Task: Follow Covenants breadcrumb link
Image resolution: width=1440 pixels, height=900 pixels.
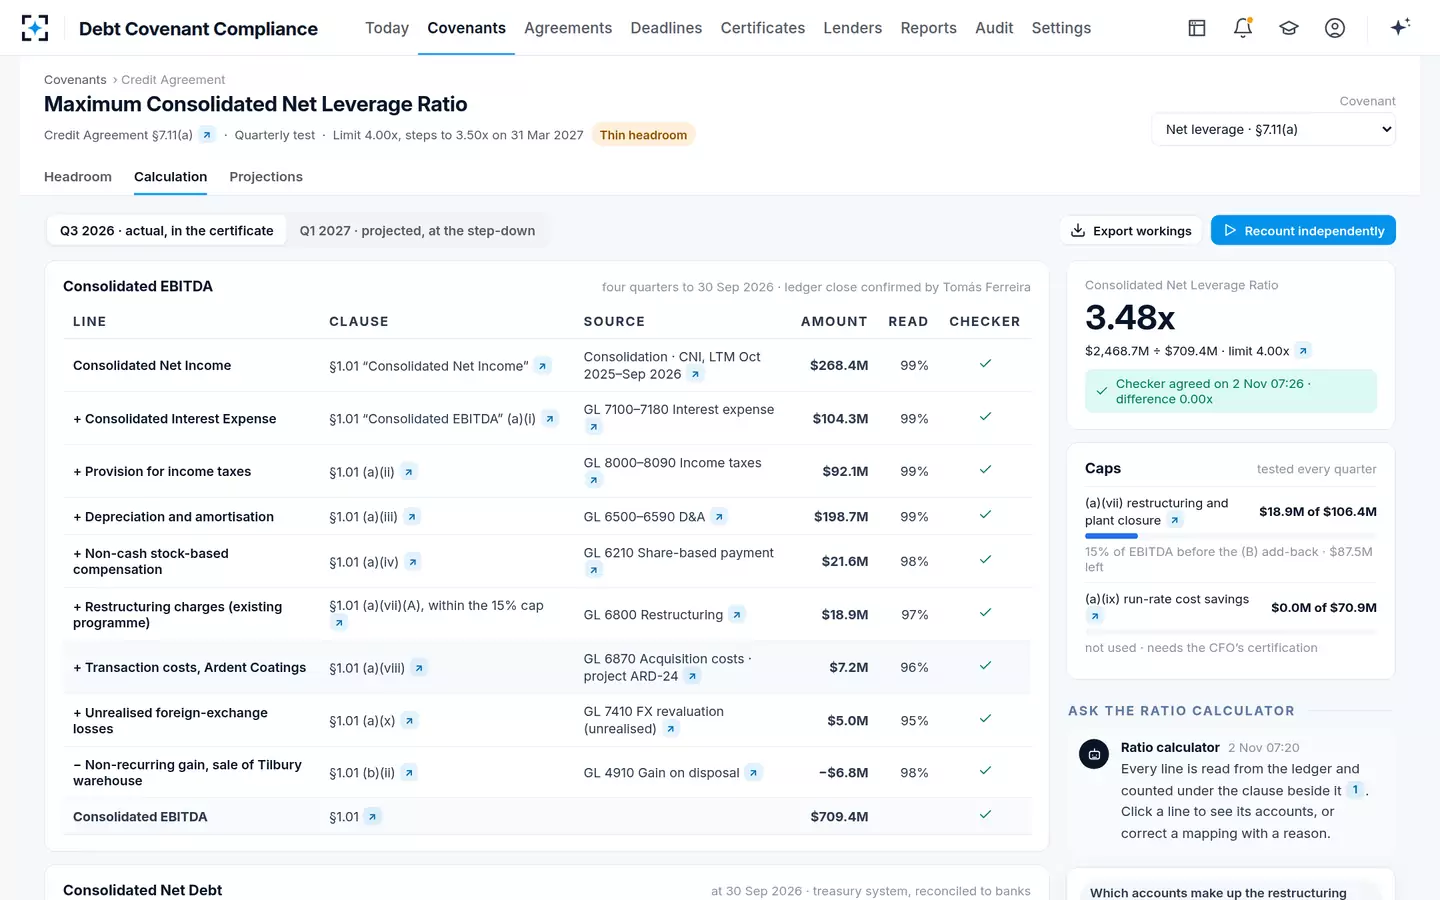Action: coord(75,80)
